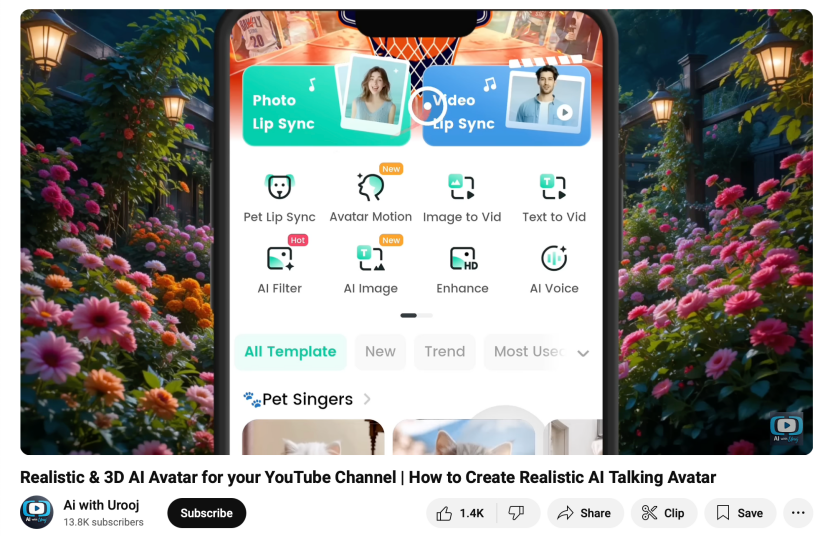Expand the Pet Singers section arrow
The height and width of the screenshot is (536, 830).
tap(367, 399)
